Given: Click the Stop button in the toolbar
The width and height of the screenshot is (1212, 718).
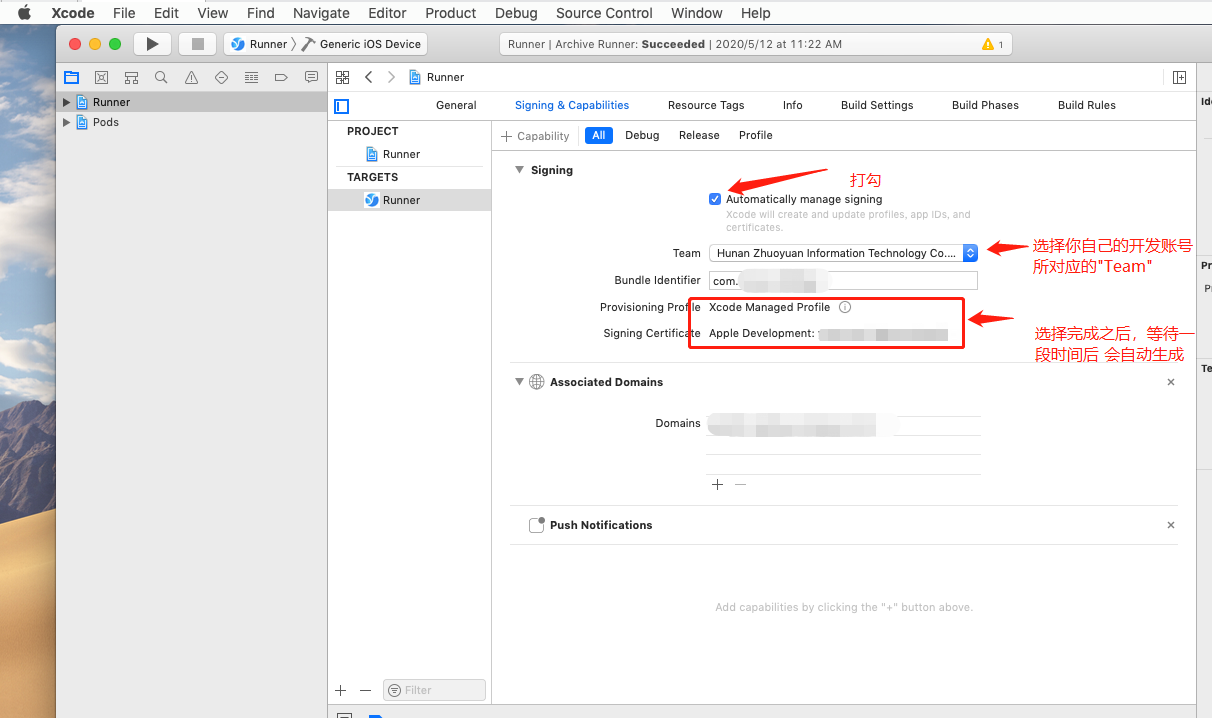Looking at the screenshot, I should (197, 44).
